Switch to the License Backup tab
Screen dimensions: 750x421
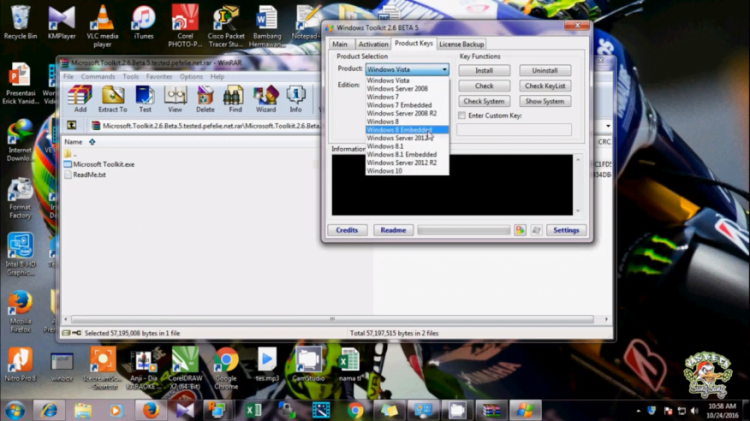click(x=462, y=44)
